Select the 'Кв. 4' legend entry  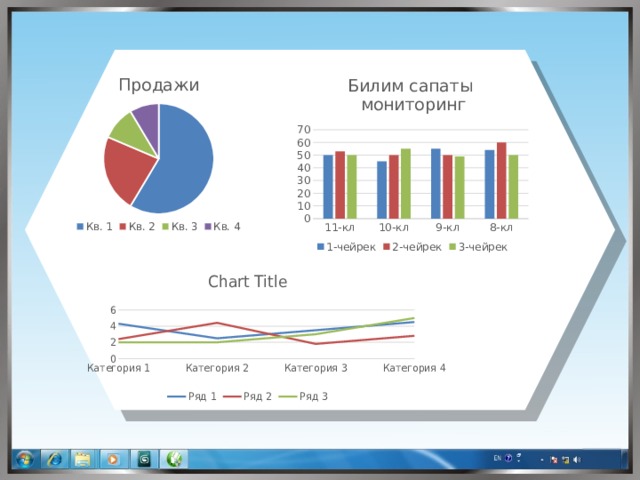pyautogui.click(x=222, y=227)
